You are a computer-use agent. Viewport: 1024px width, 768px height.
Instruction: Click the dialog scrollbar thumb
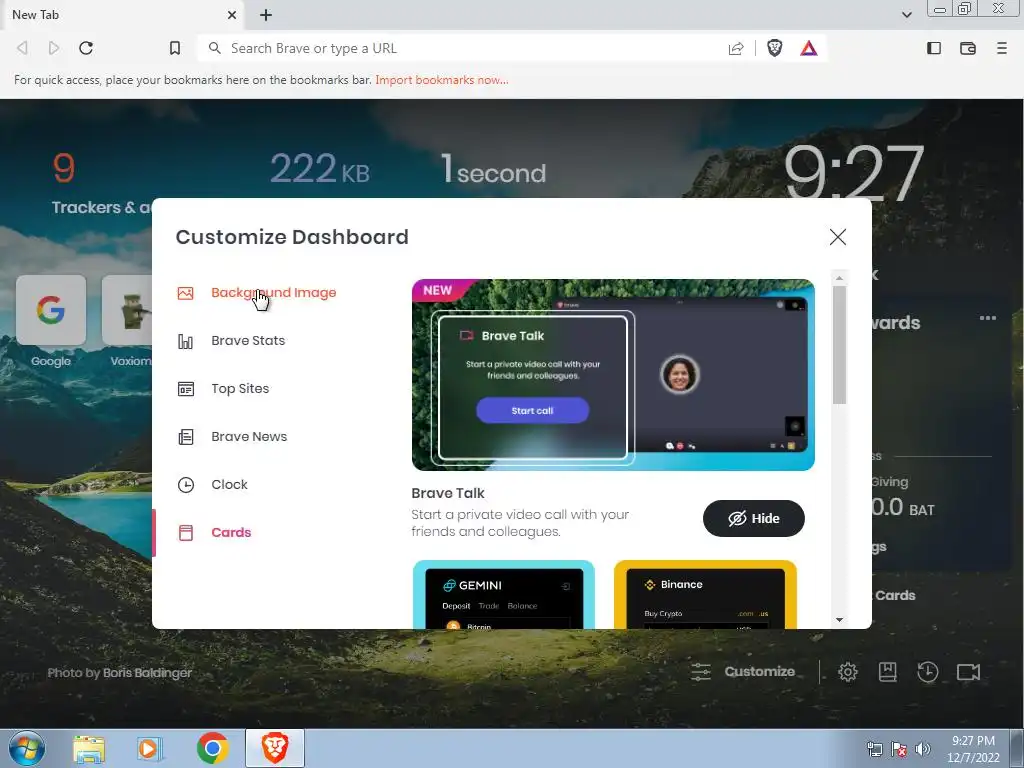click(840, 345)
